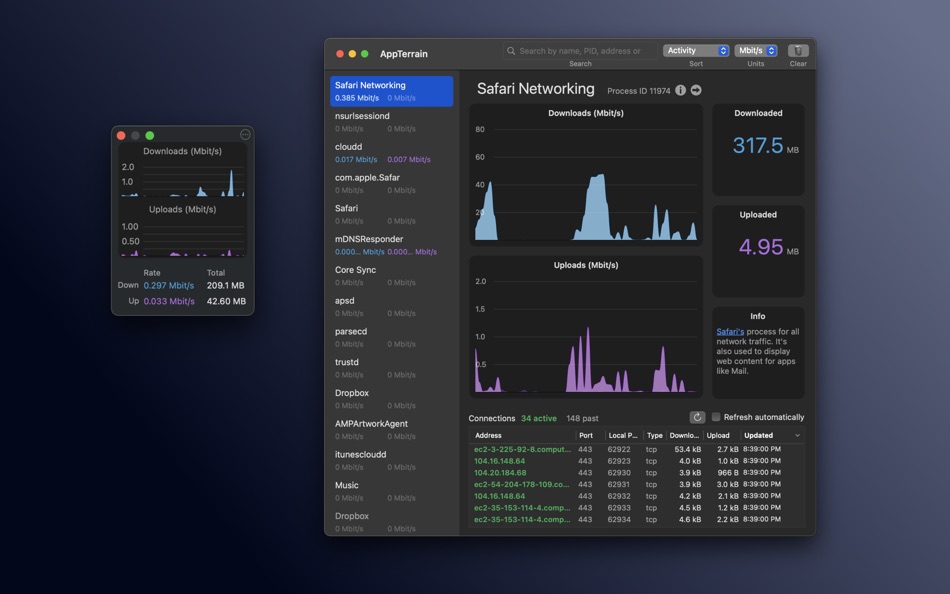This screenshot has height=594, width=950.
Task: Select connection row with local port 62923
Action: tap(636, 461)
